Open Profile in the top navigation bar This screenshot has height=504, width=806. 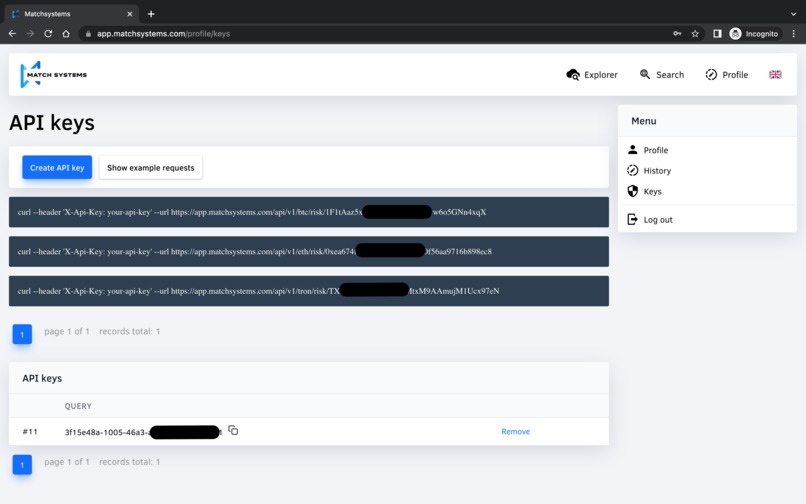point(726,75)
